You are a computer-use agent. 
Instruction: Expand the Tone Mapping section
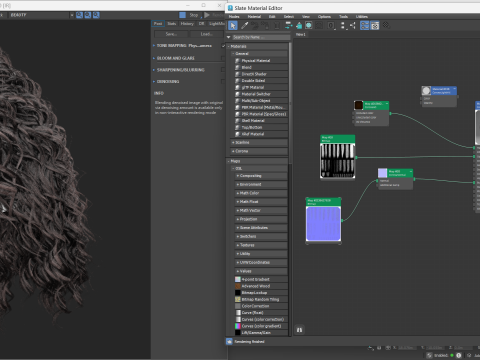(154, 46)
